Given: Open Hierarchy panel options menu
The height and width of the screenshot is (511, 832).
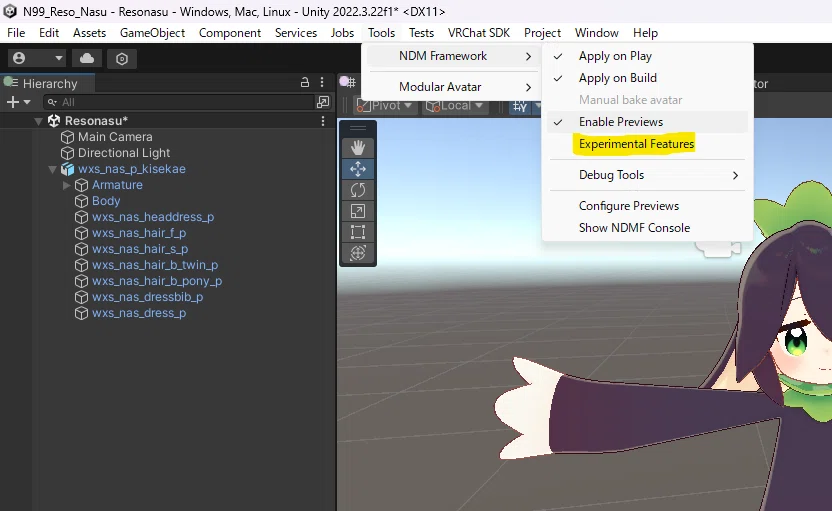Looking at the screenshot, I should (322, 82).
